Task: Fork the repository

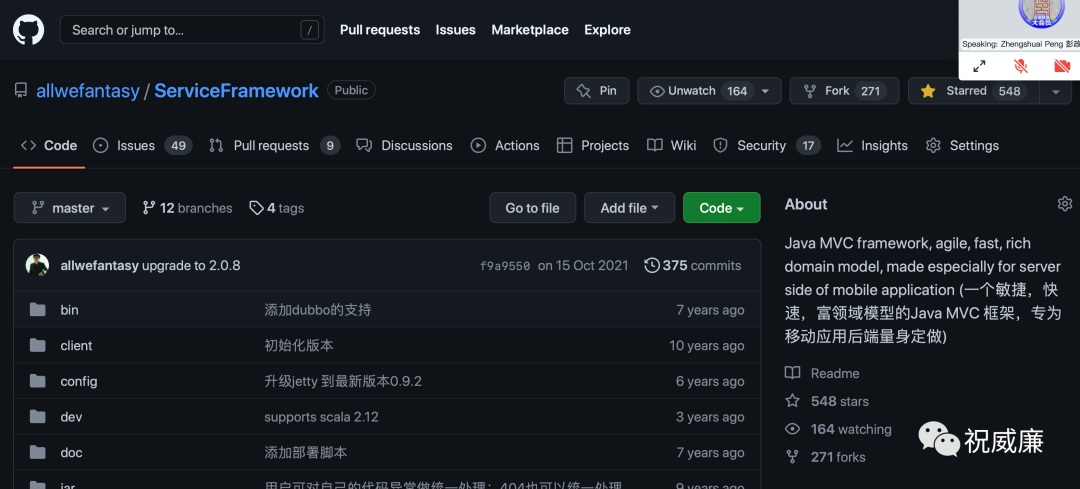Action: [x=844, y=91]
